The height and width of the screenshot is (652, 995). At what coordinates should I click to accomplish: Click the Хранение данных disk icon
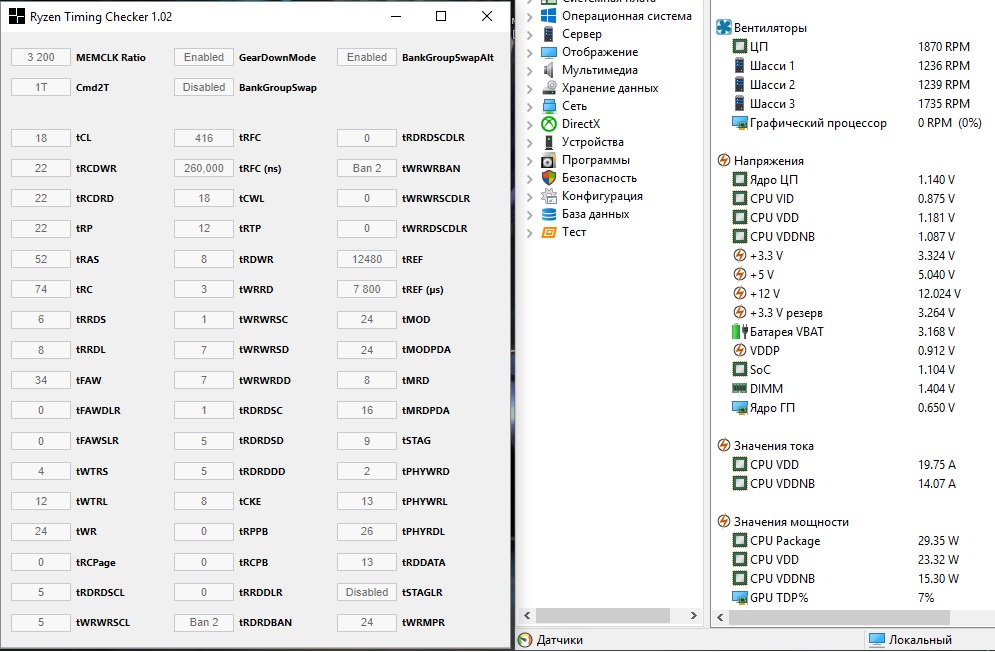click(x=549, y=88)
